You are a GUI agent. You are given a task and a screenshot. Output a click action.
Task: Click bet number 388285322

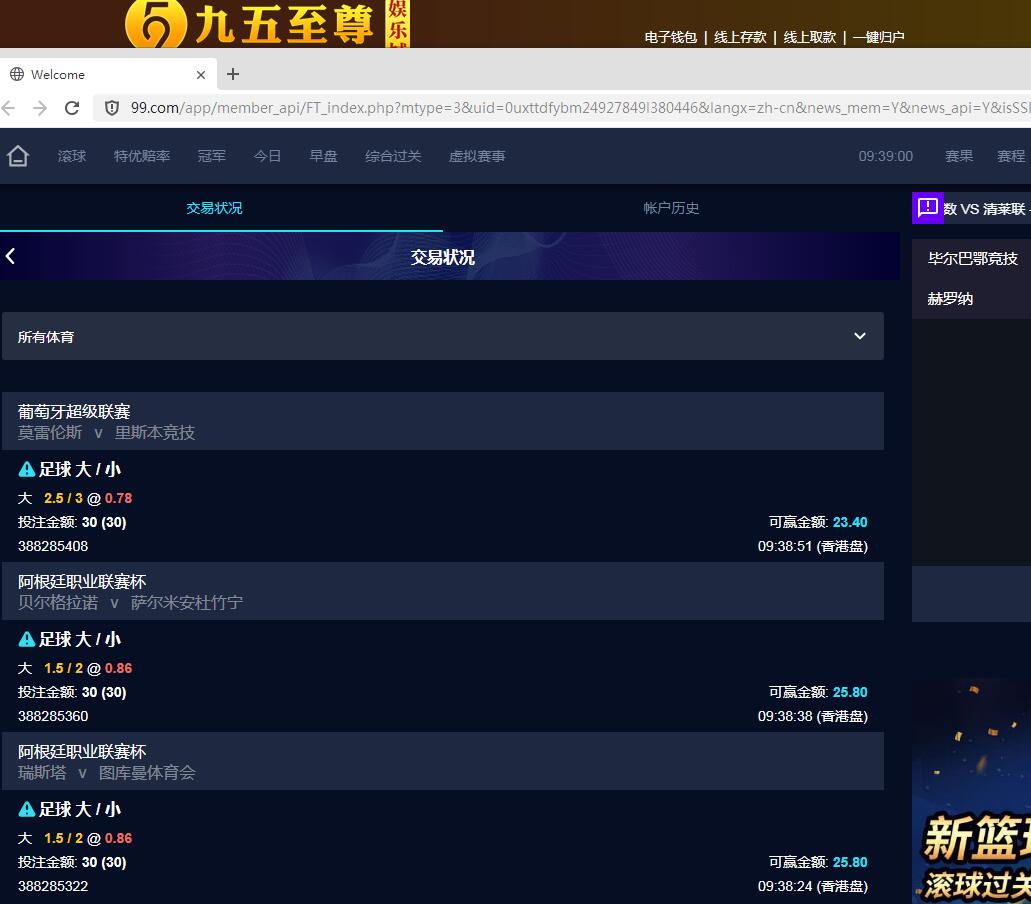click(x=53, y=886)
